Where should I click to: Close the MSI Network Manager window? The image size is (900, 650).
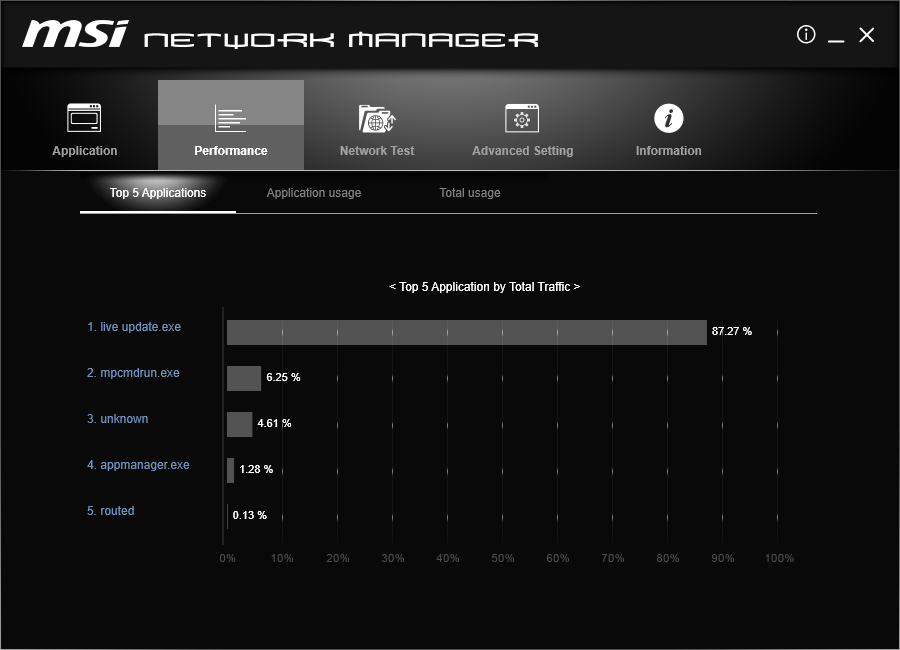[x=867, y=35]
